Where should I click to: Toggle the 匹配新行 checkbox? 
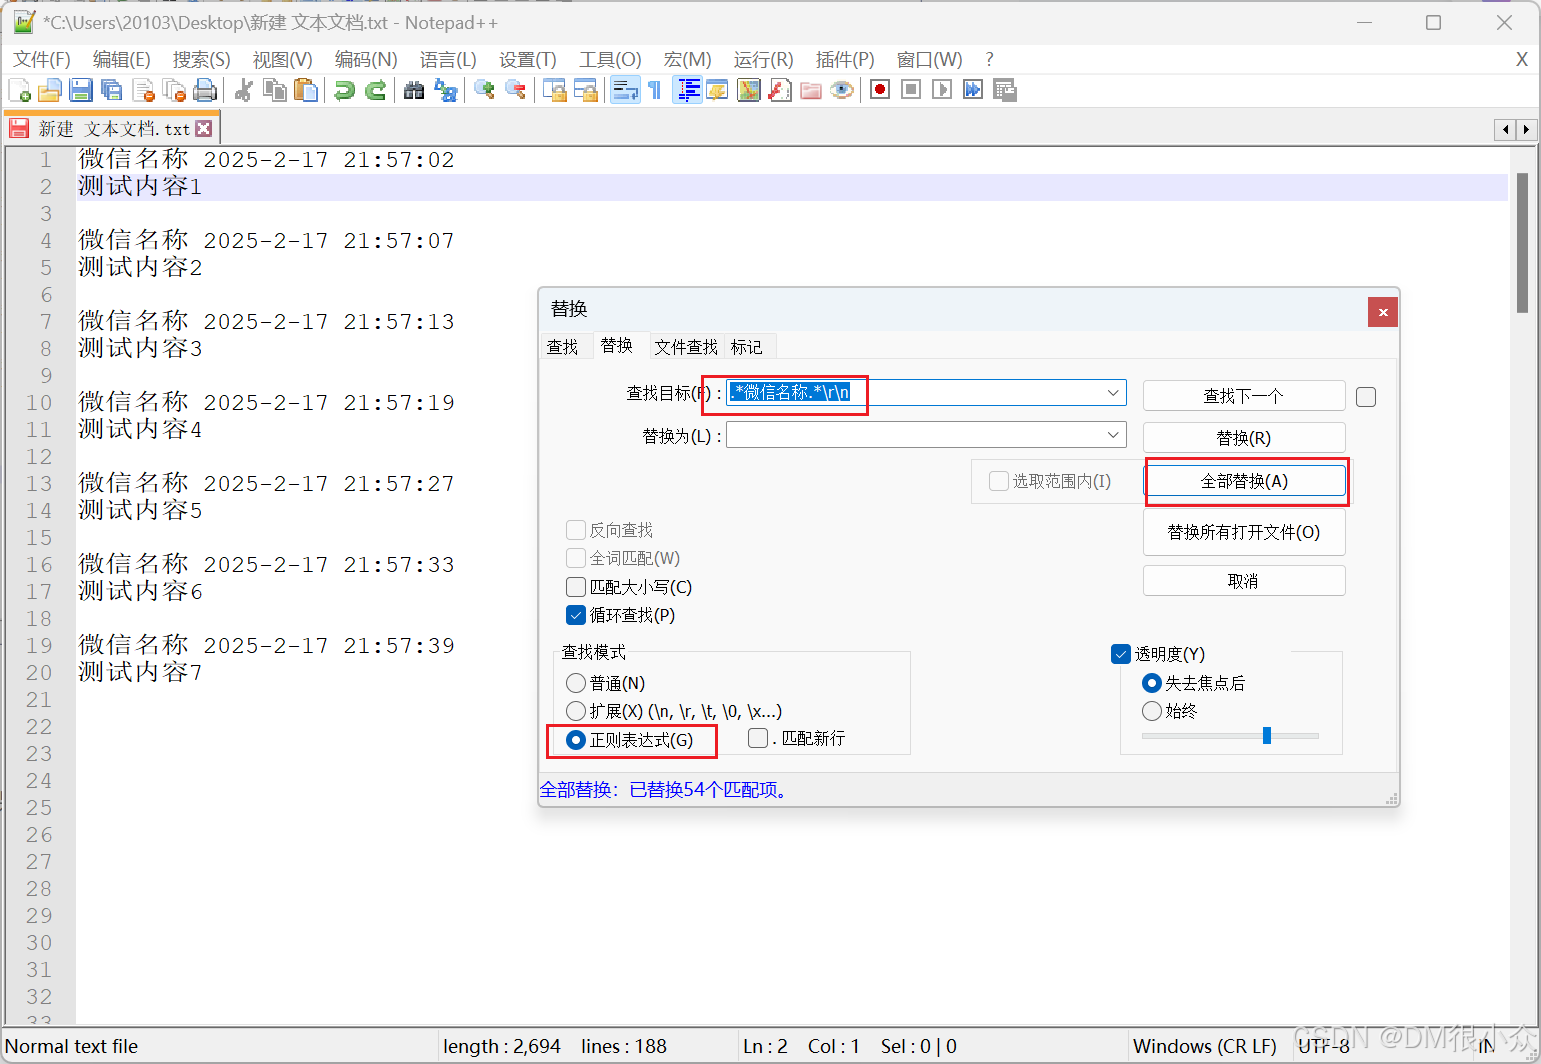click(x=758, y=738)
